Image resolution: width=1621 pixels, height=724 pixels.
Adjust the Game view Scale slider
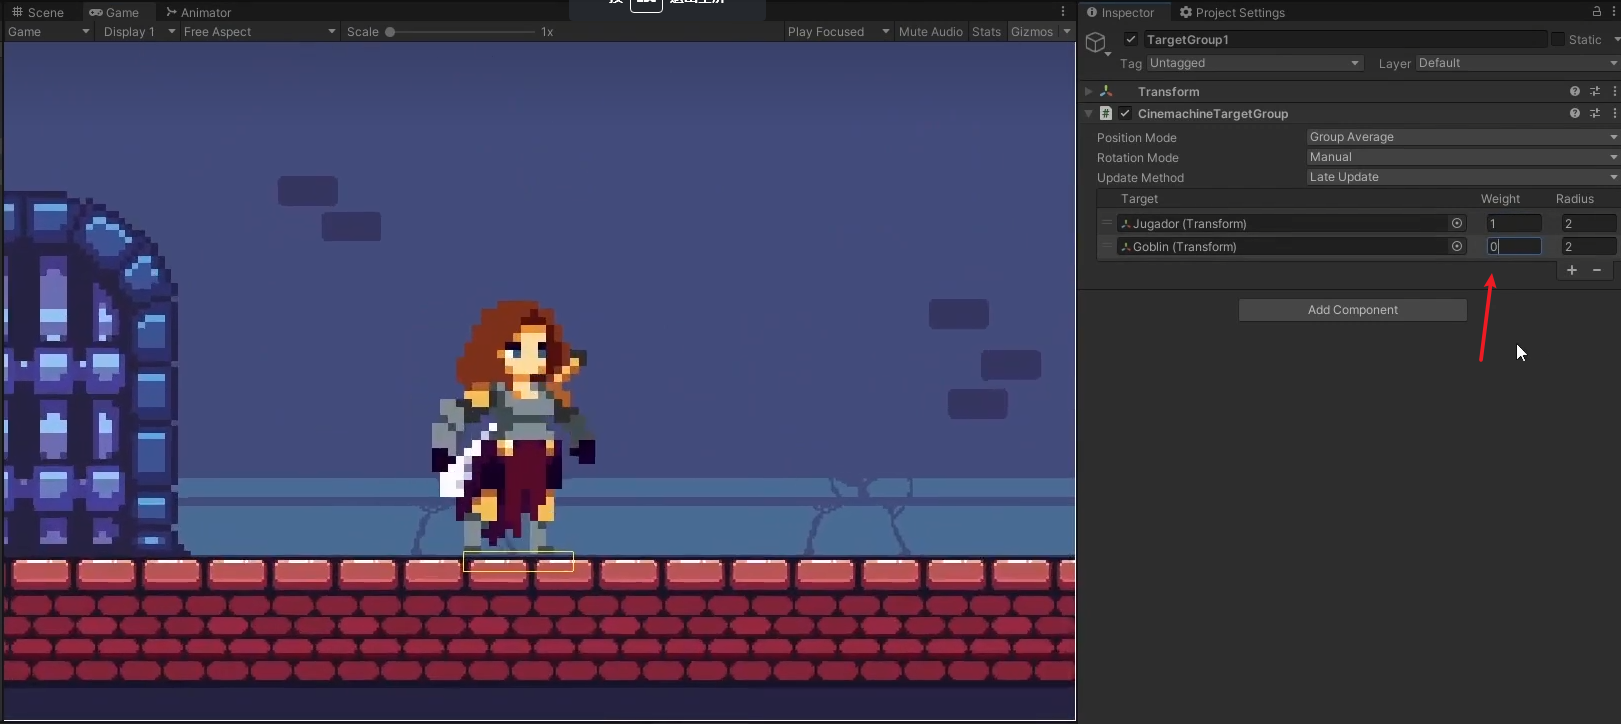tap(461, 32)
